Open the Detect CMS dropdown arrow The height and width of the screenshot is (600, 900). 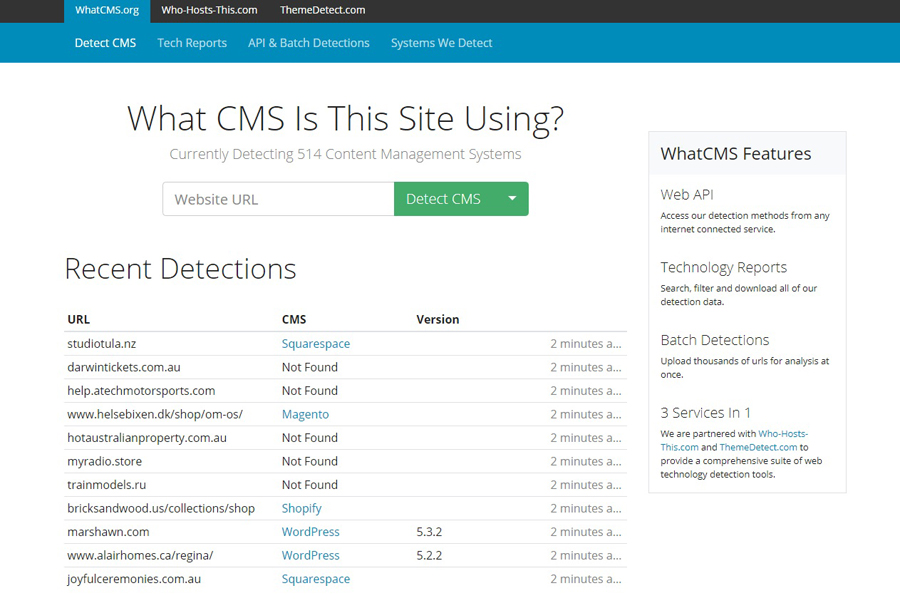pyautogui.click(x=512, y=199)
